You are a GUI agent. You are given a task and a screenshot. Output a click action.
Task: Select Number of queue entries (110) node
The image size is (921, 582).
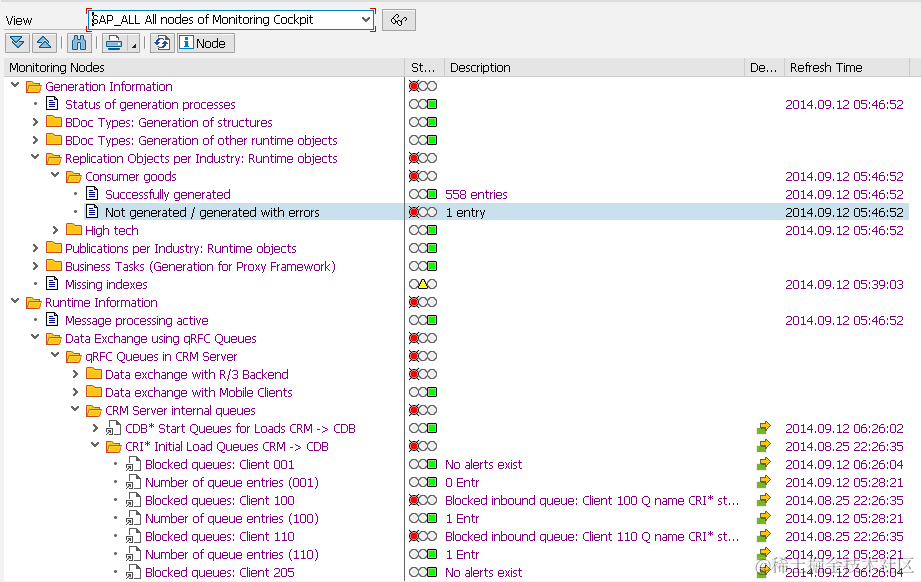(231, 554)
